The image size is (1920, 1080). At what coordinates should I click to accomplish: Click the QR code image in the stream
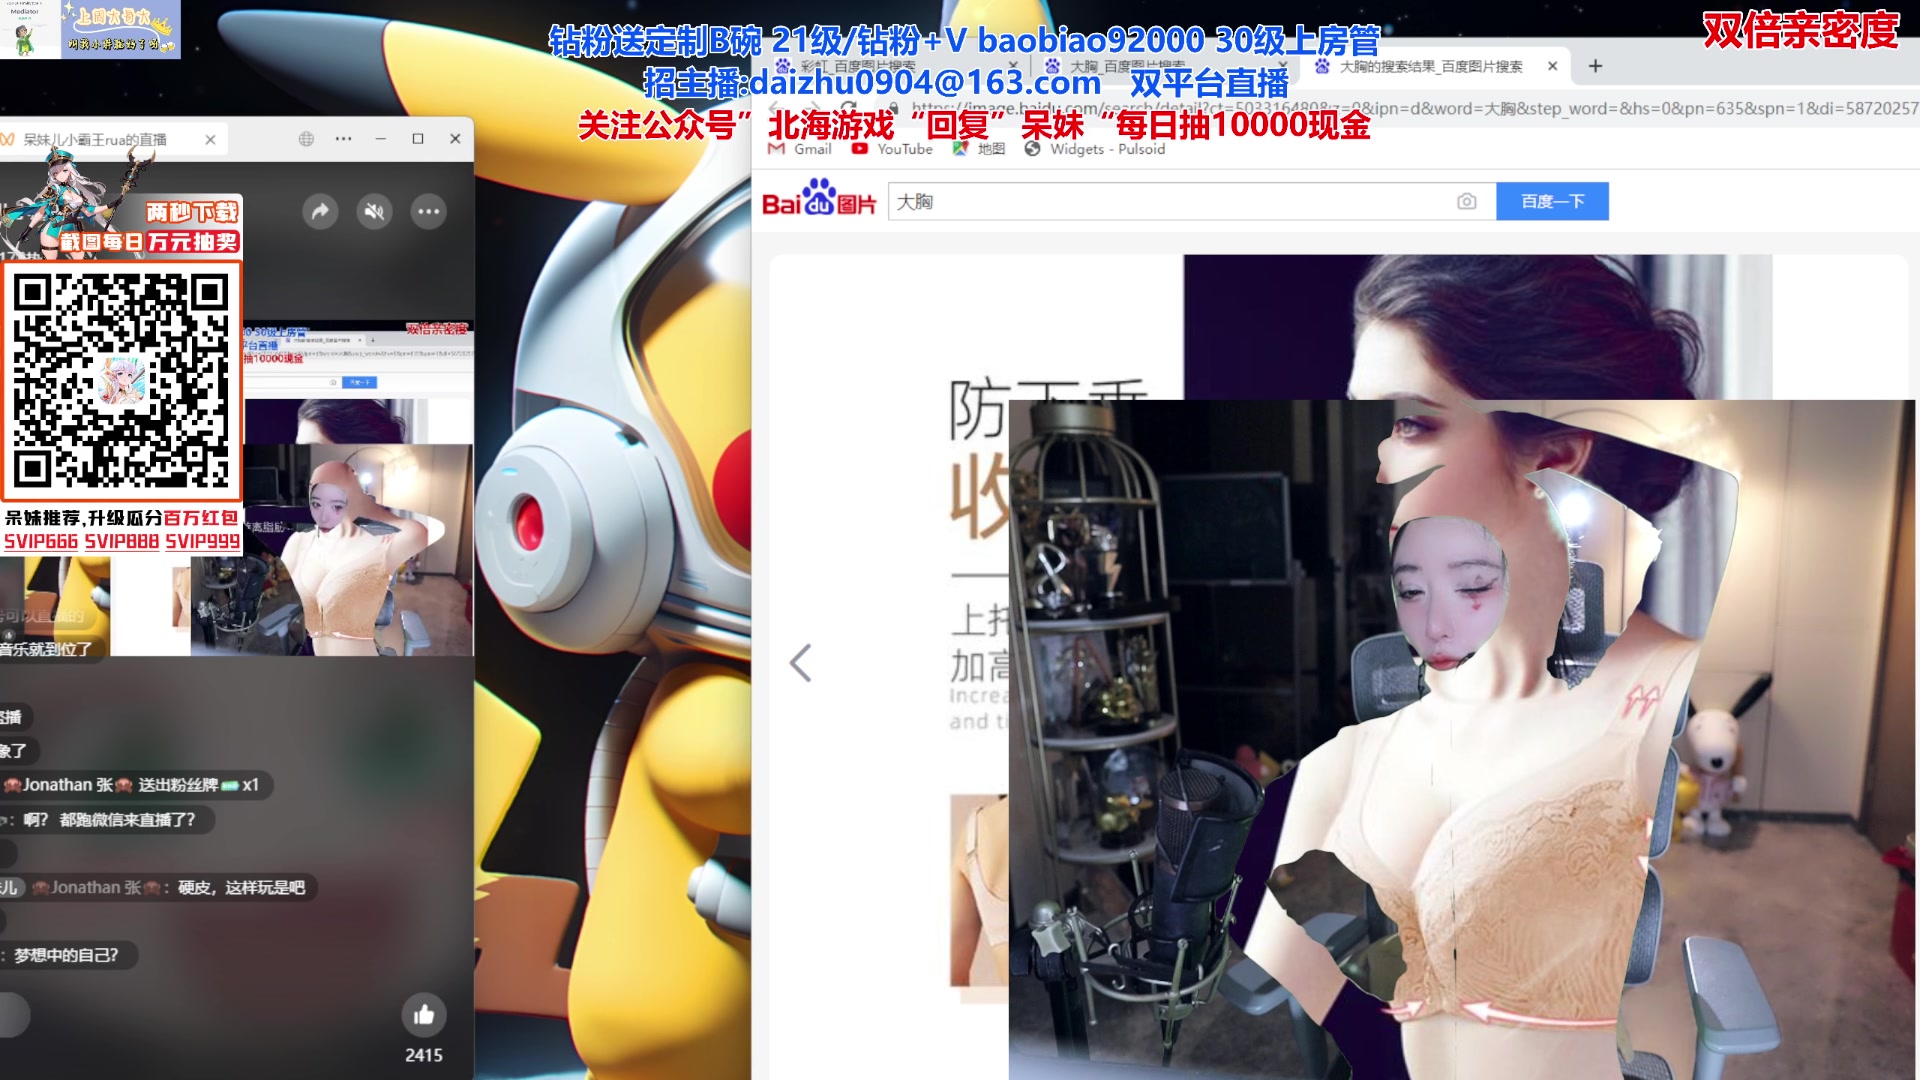click(121, 381)
